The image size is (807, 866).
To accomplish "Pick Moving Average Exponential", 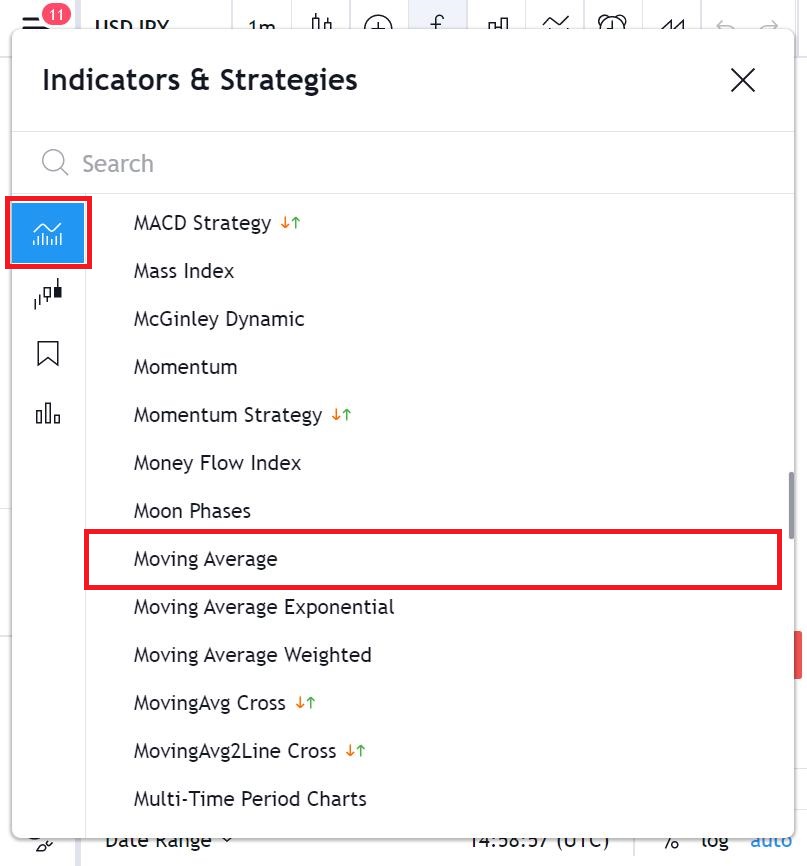I will click(264, 607).
